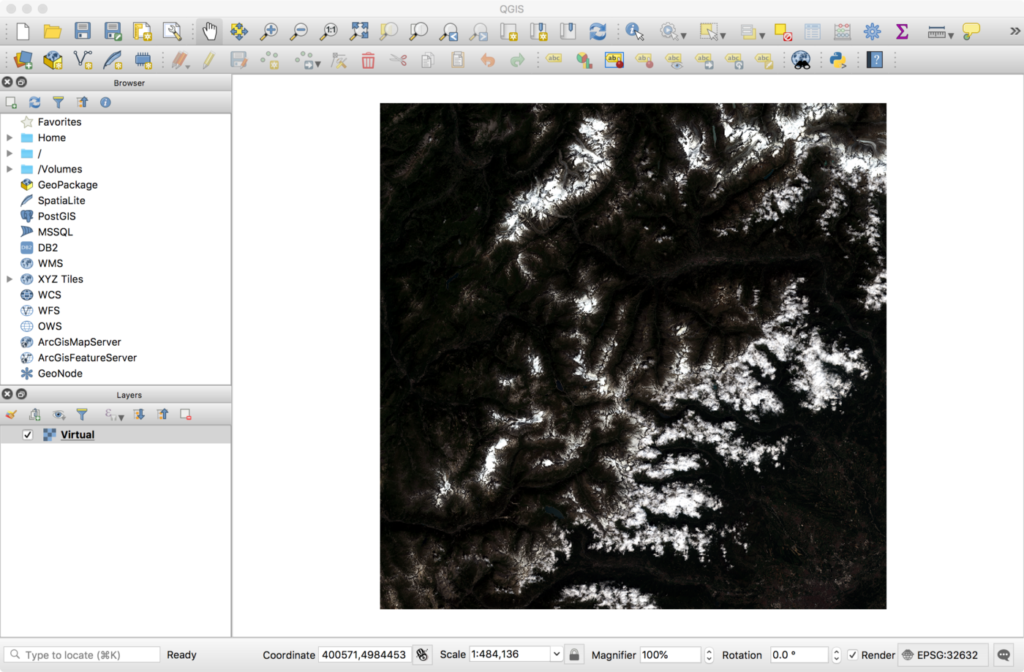Image resolution: width=1024 pixels, height=672 pixels.
Task: Open the Data Source Manager
Action: [23, 60]
